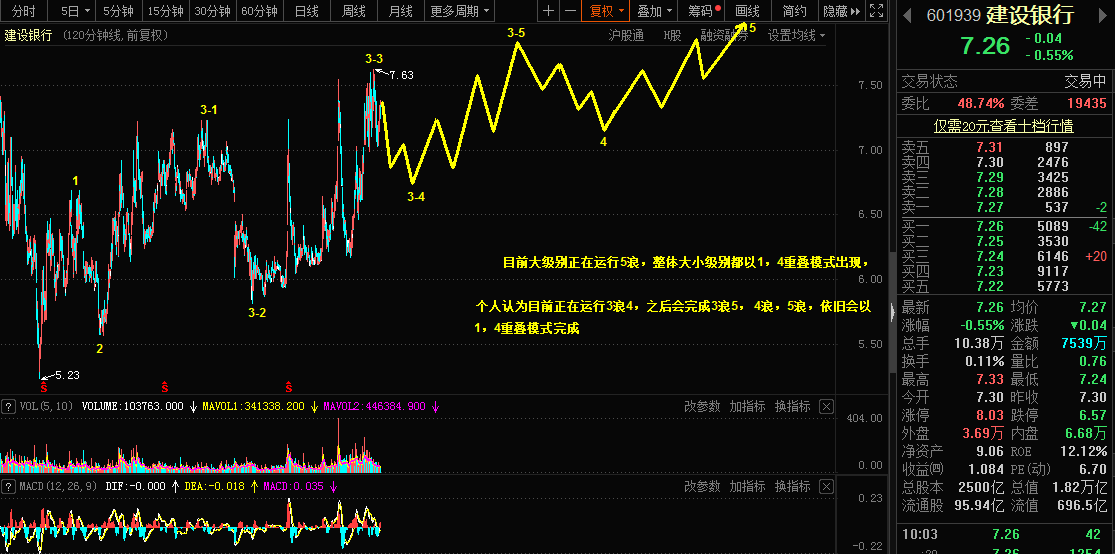
Task: Click the 沪股通 tag
Action: [x=626, y=36]
